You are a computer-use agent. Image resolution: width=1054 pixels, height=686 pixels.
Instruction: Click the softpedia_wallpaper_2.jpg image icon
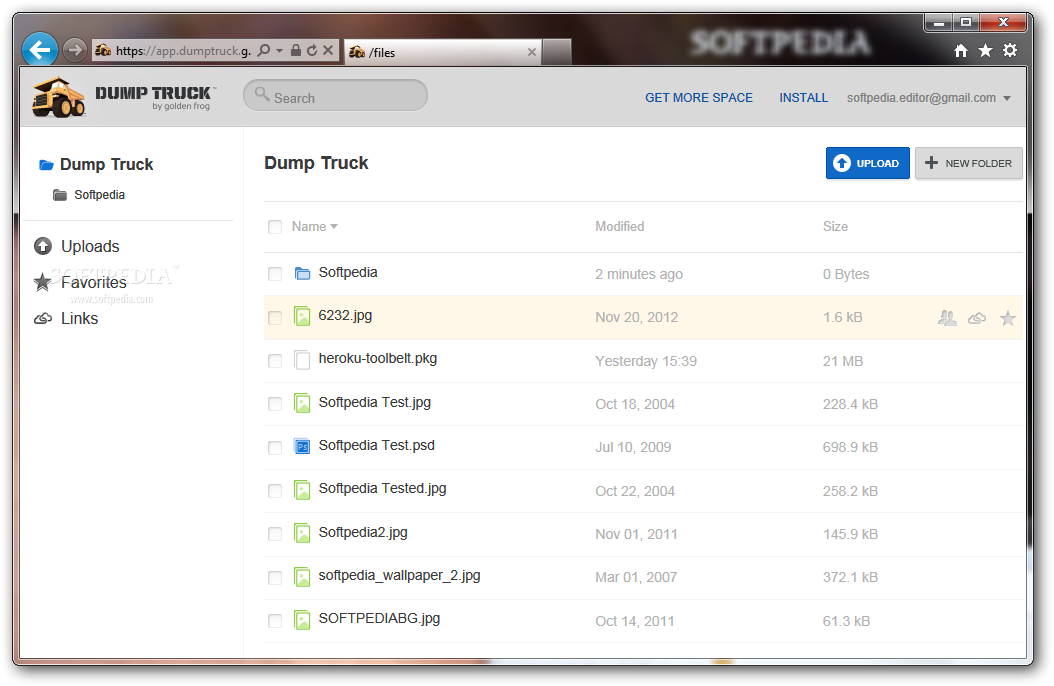[x=302, y=576]
